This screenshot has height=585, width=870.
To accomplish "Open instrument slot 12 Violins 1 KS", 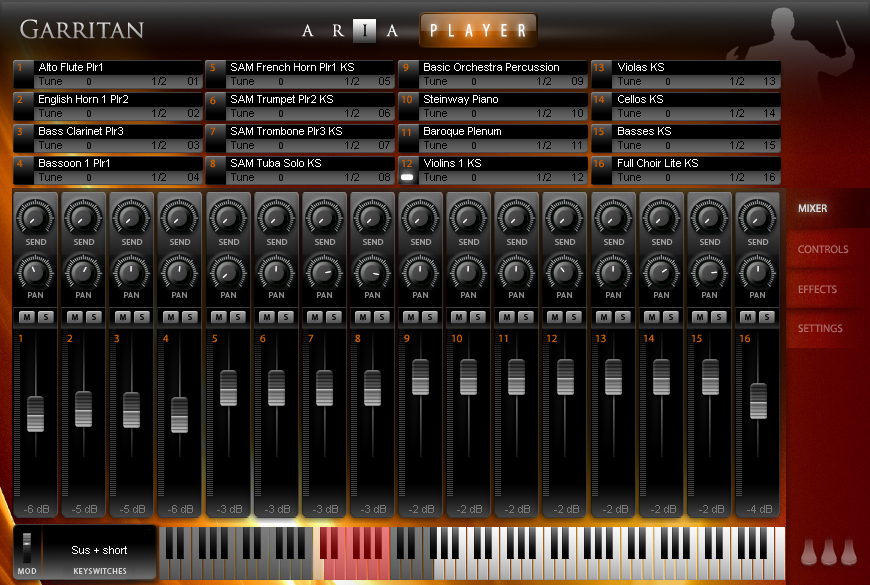I will pyautogui.click(x=503, y=163).
